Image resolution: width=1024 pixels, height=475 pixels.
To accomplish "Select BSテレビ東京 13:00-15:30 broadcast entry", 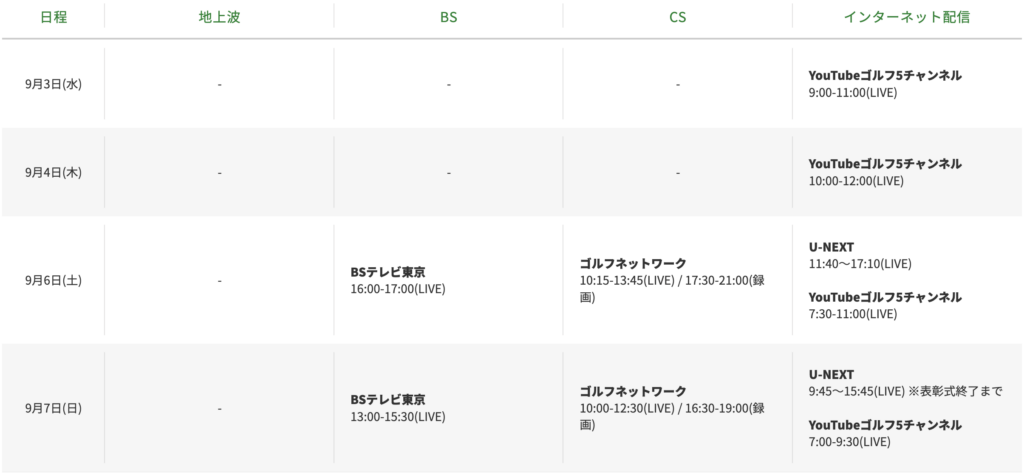I will 390,399.
